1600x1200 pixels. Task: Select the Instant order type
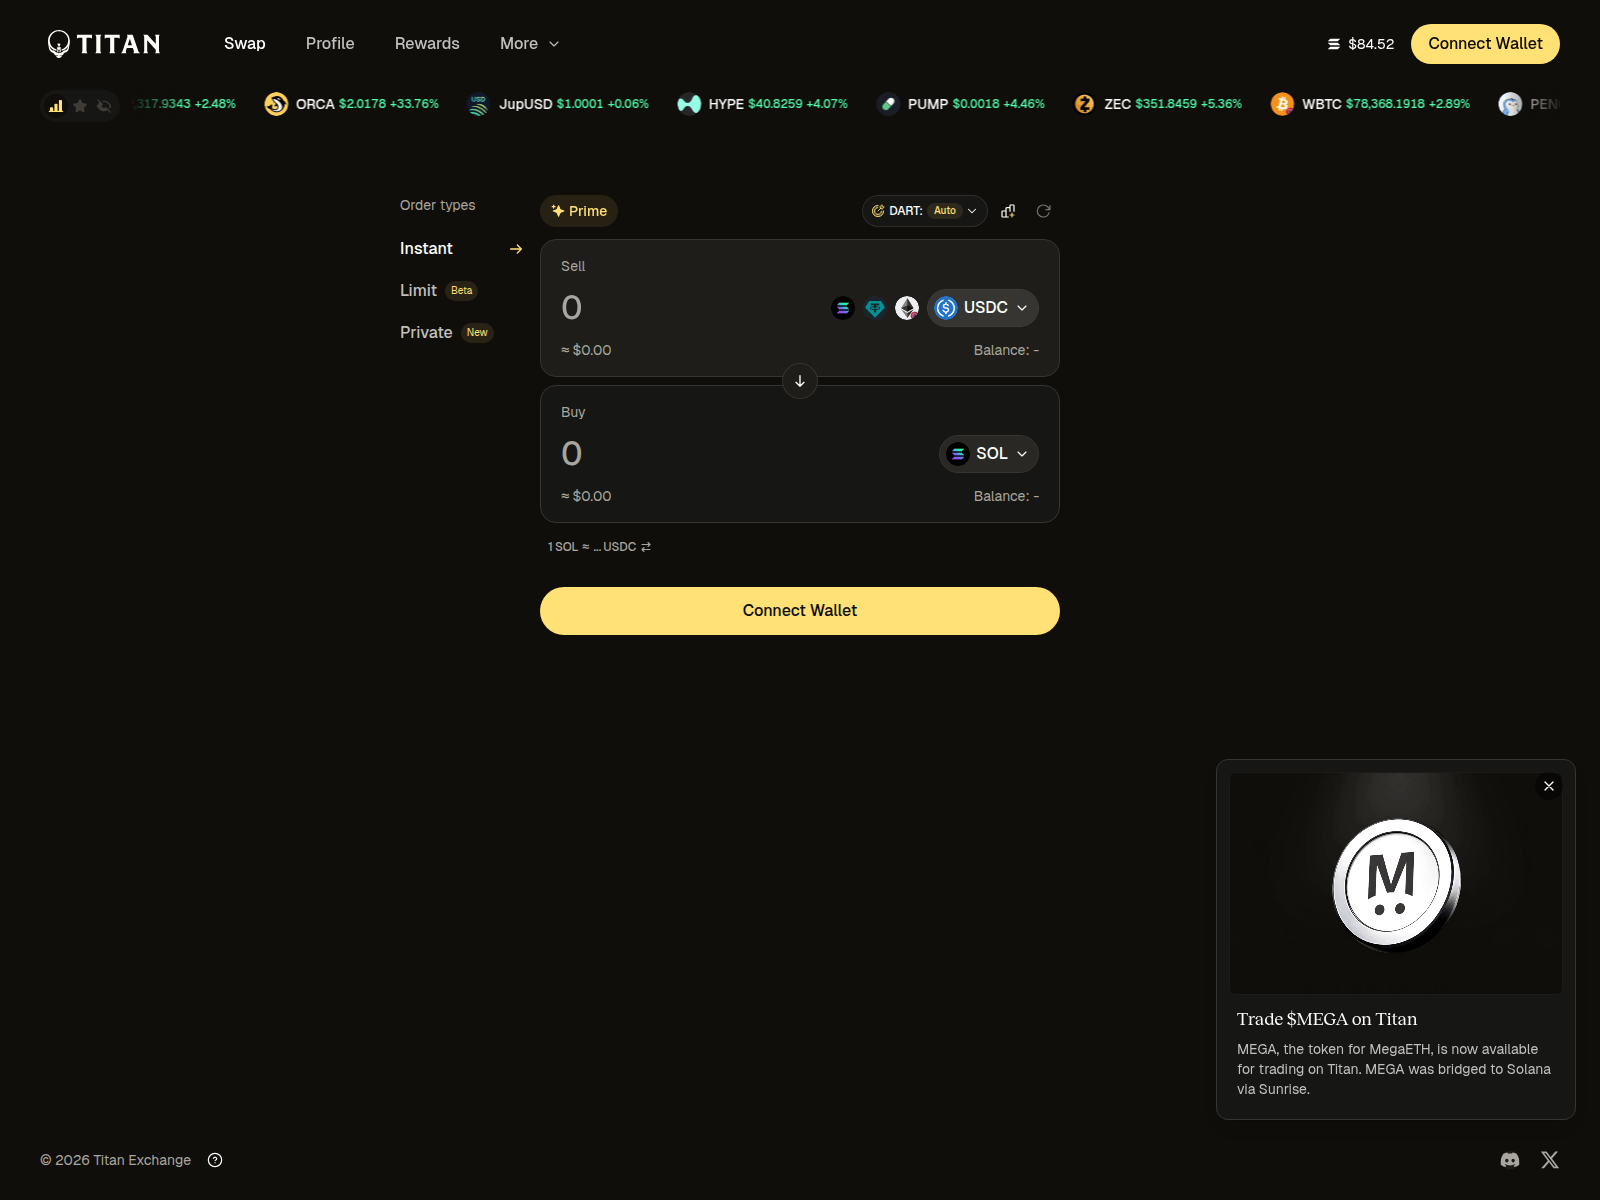coord(461,248)
